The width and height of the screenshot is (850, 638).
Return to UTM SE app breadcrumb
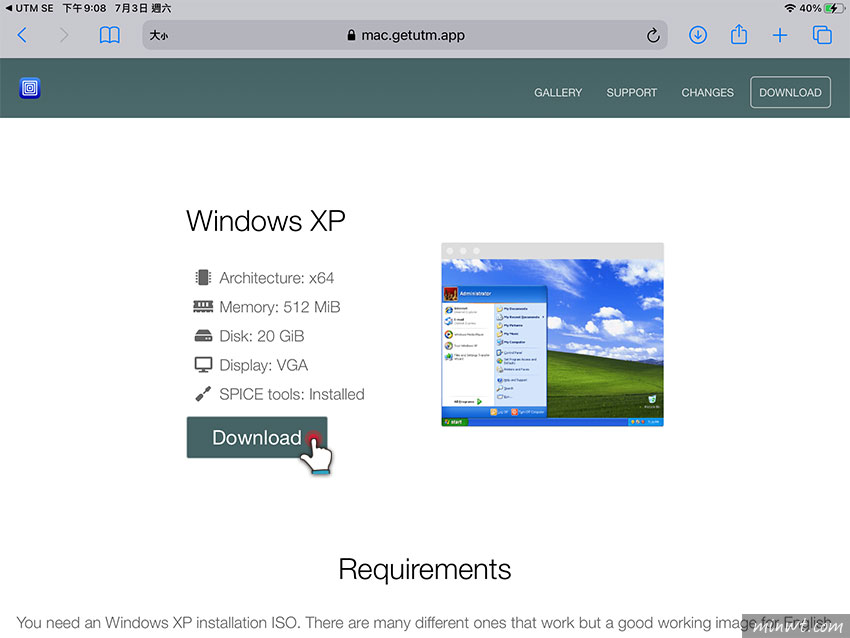29,8
